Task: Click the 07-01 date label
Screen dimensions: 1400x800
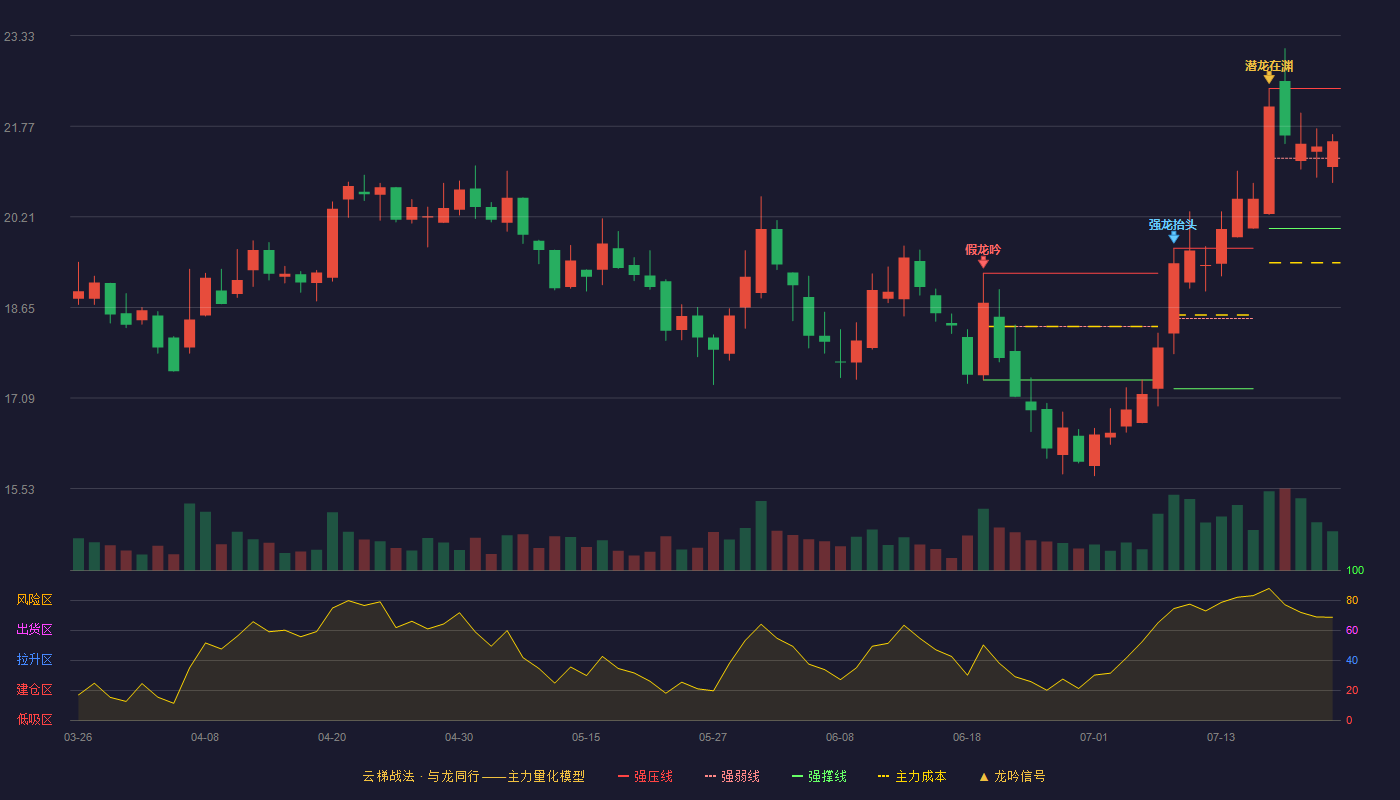Action: (x=1094, y=737)
